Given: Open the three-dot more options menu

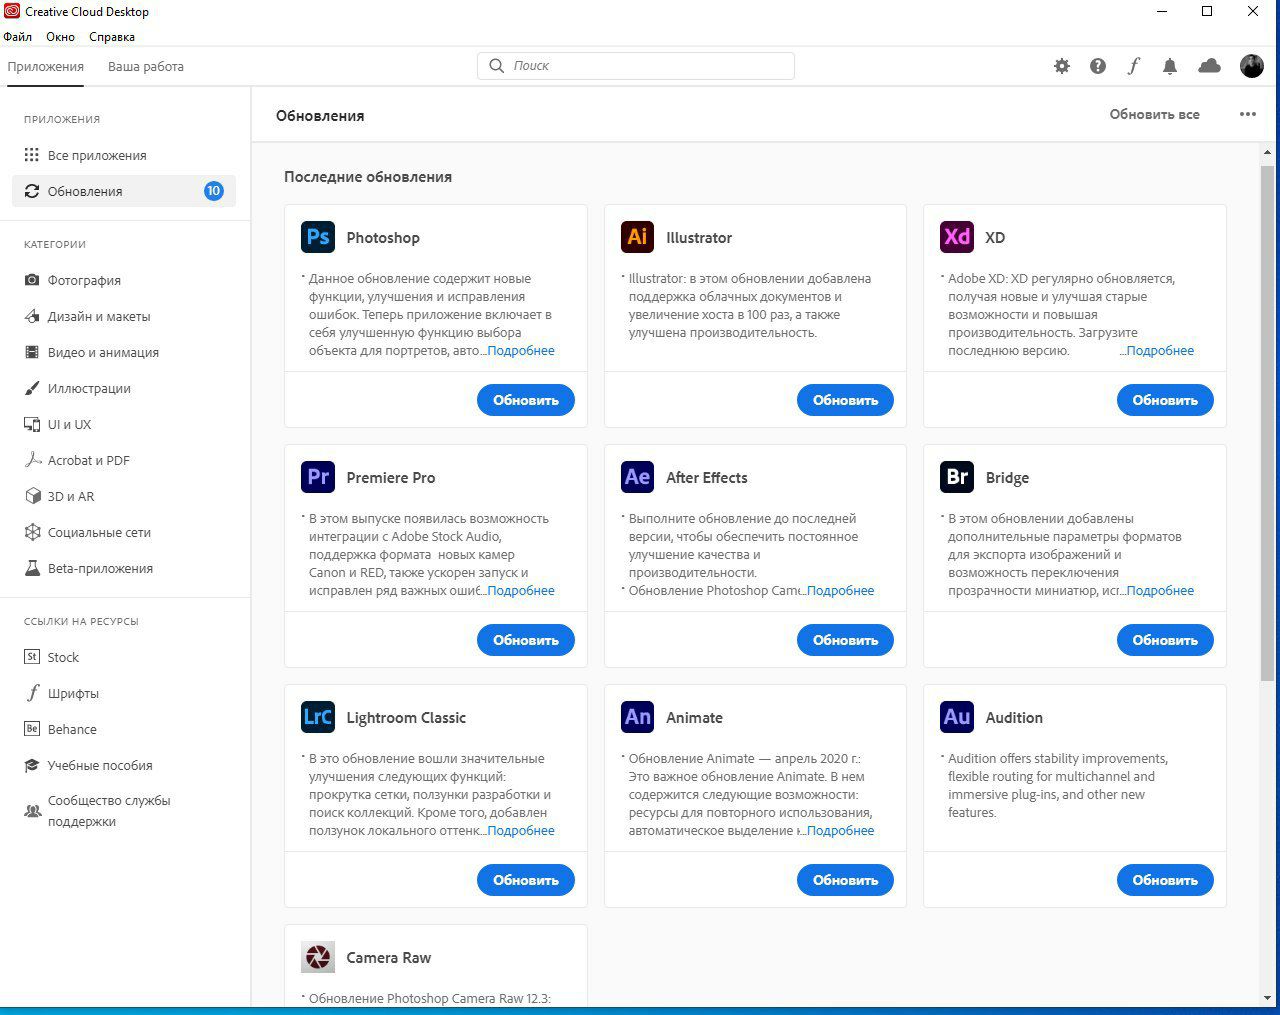Looking at the screenshot, I should (1248, 114).
